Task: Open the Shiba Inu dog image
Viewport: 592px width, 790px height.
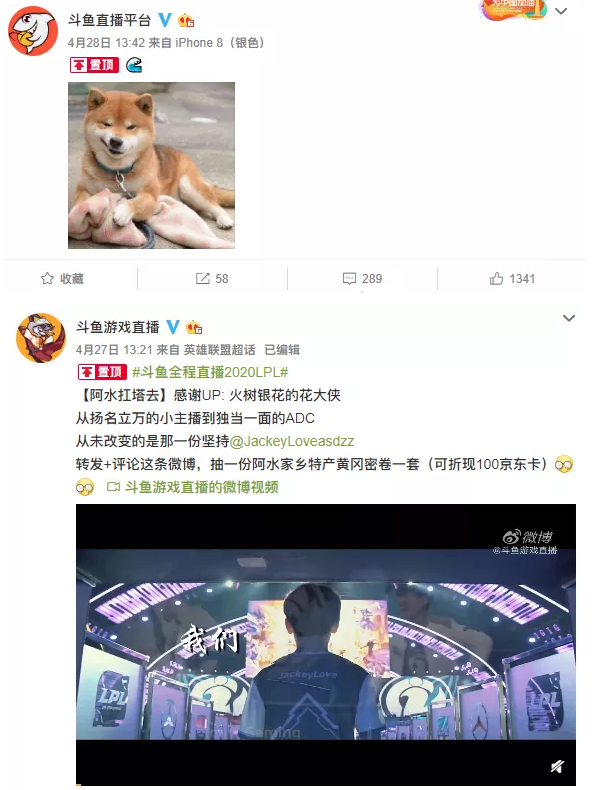Action: (x=152, y=165)
